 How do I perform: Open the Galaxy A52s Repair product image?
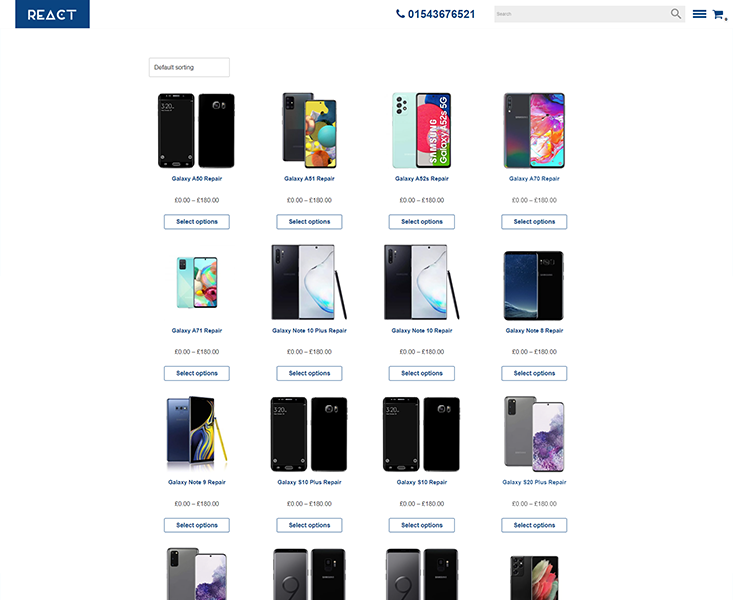tap(422, 130)
